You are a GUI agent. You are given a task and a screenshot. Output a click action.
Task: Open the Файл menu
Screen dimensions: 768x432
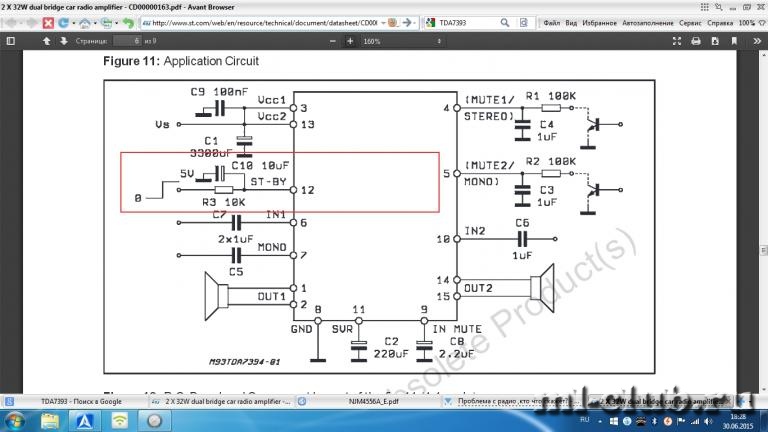552,23
